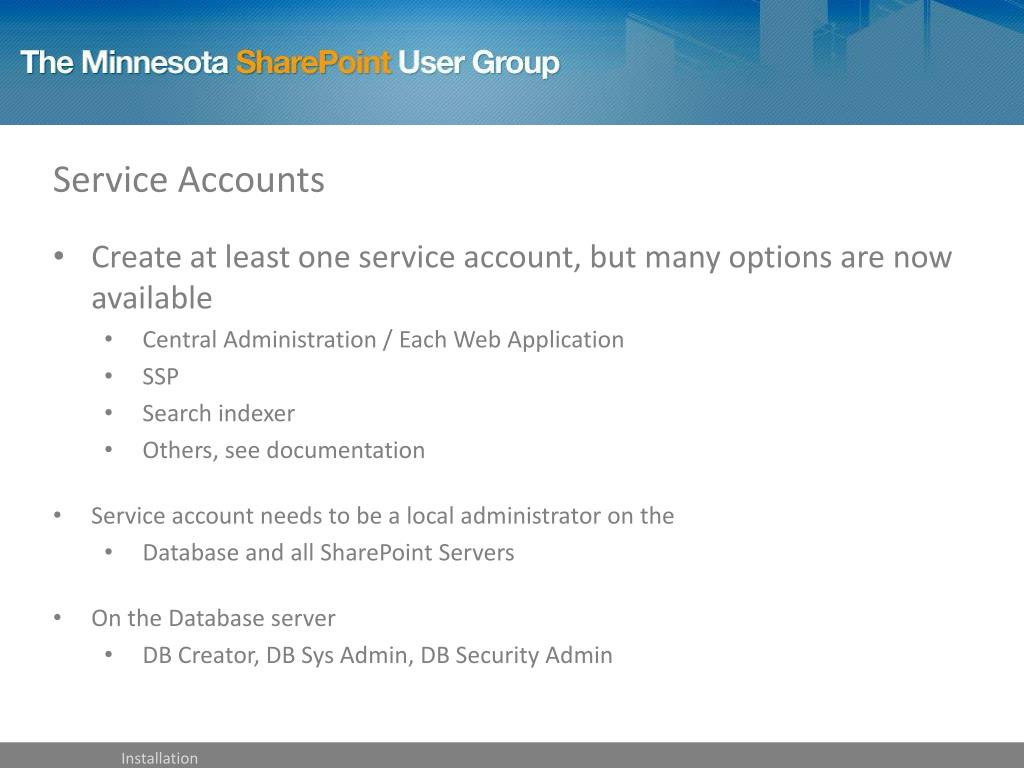The height and width of the screenshot is (768, 1024).
Task: Click the gray footer bar
Action: coord(512,755)
